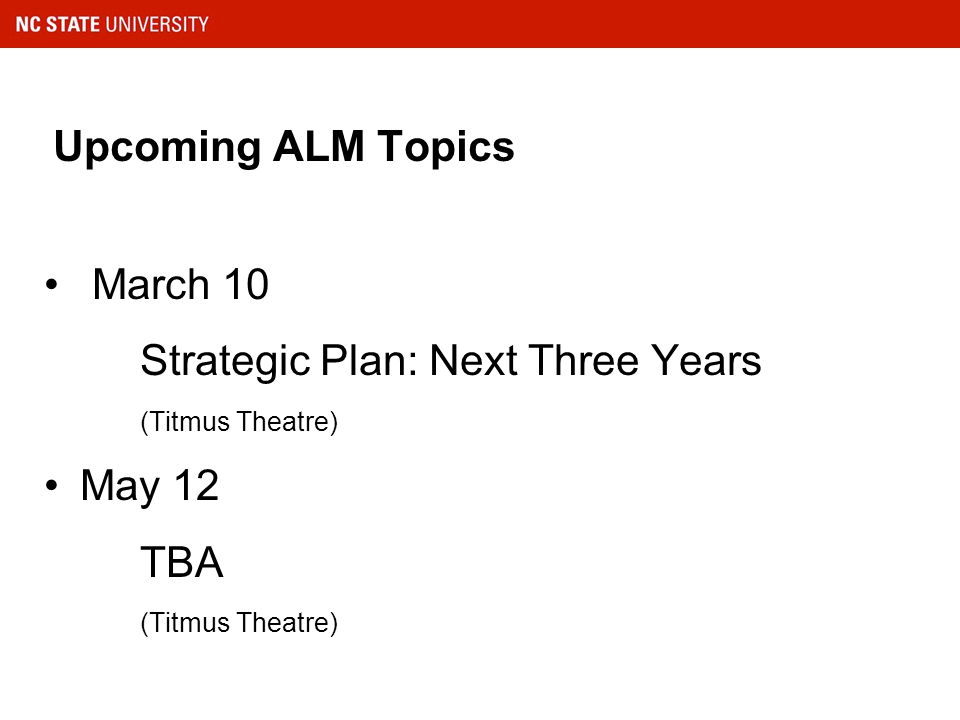Select the Upcoming ALM Topics title
Image resolution: width=960 pixels, height=720 pixels.
[284, 148]
